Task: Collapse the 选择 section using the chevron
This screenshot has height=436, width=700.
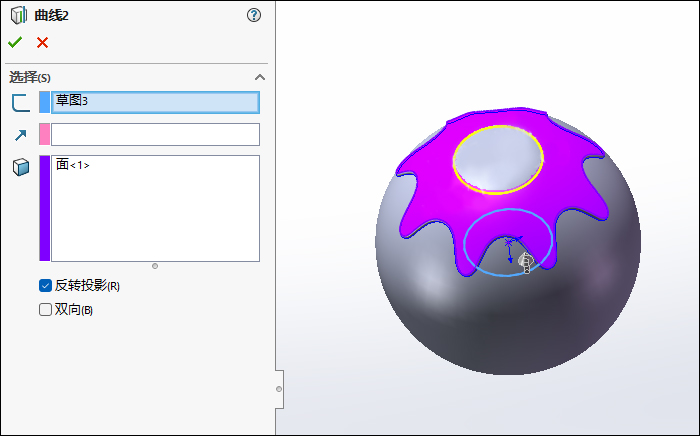Action: point(260,77)
